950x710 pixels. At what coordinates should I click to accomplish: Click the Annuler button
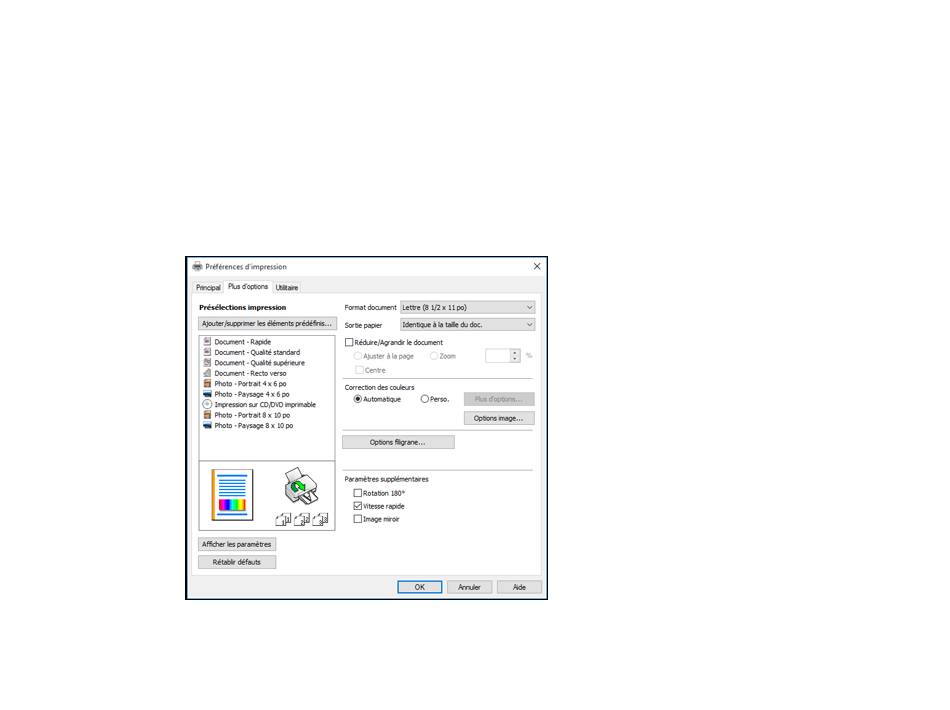(x=469, y=587)
